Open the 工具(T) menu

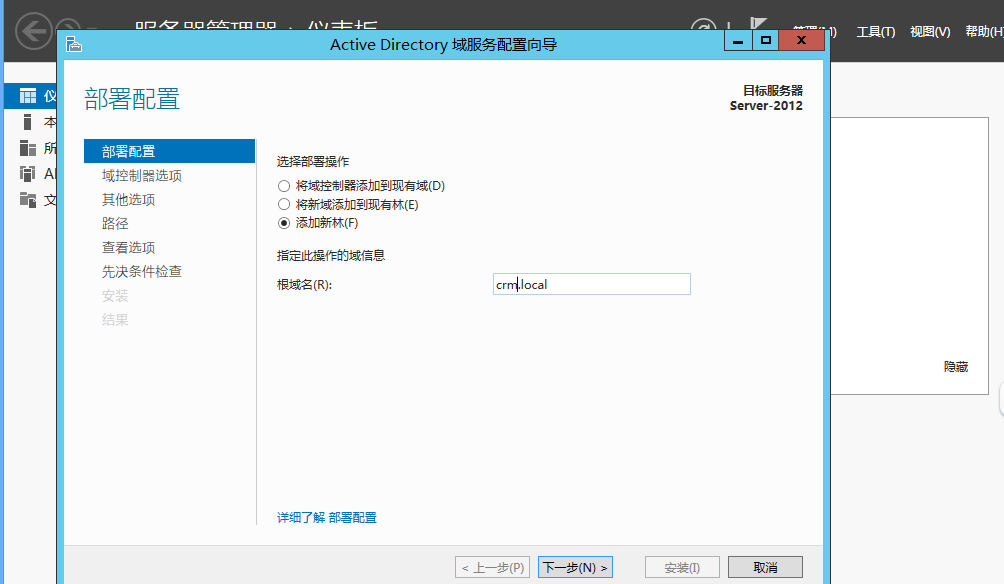(x=875, y=31)
